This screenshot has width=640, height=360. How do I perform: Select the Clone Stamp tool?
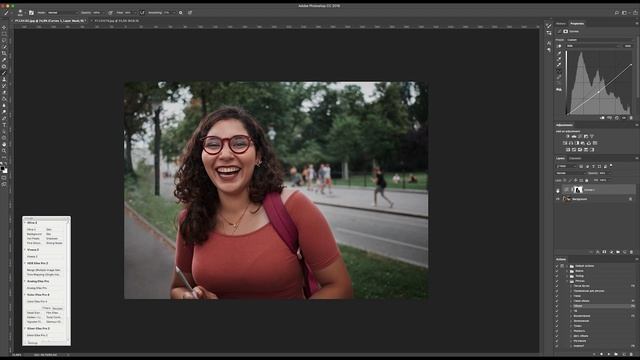point(4,80)
